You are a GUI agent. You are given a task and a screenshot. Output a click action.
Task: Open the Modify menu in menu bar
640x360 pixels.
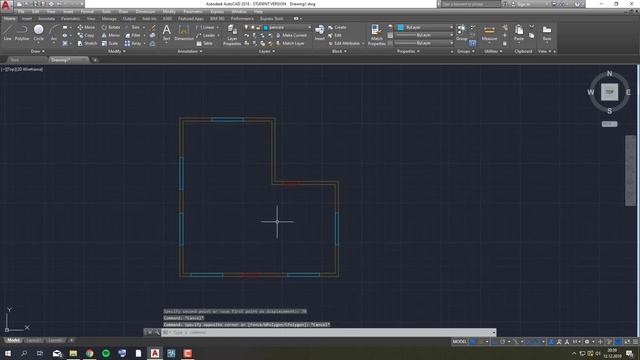coord(169,12)
